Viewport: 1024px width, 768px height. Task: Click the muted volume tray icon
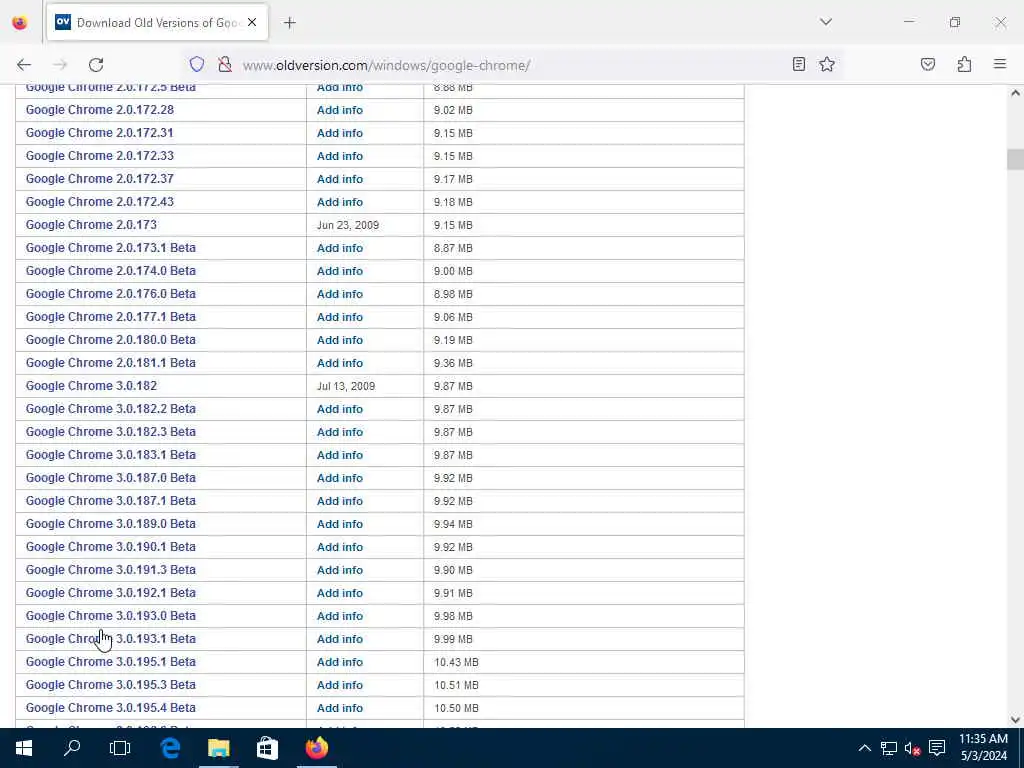click(x=912, y=748)
